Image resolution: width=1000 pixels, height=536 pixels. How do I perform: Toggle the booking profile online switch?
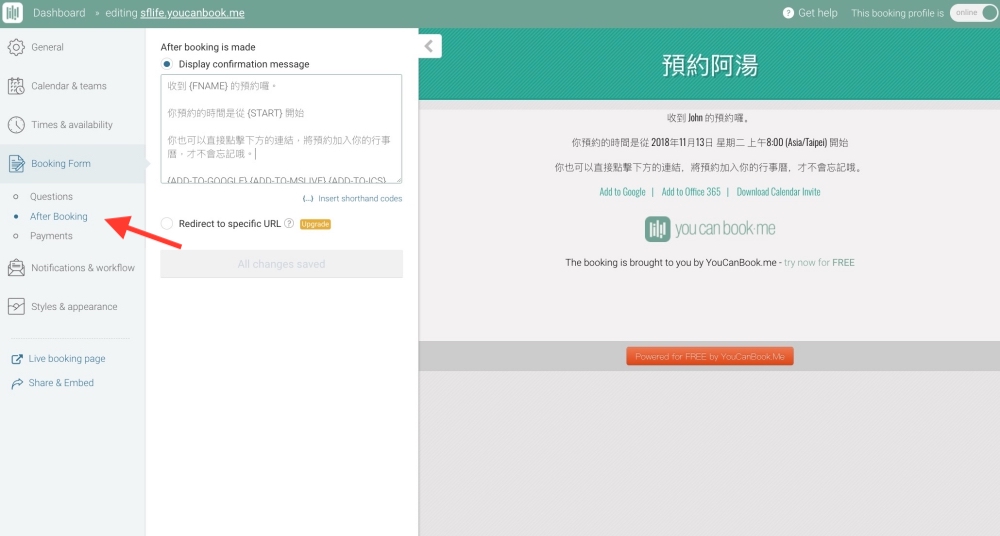pos(973,13)
